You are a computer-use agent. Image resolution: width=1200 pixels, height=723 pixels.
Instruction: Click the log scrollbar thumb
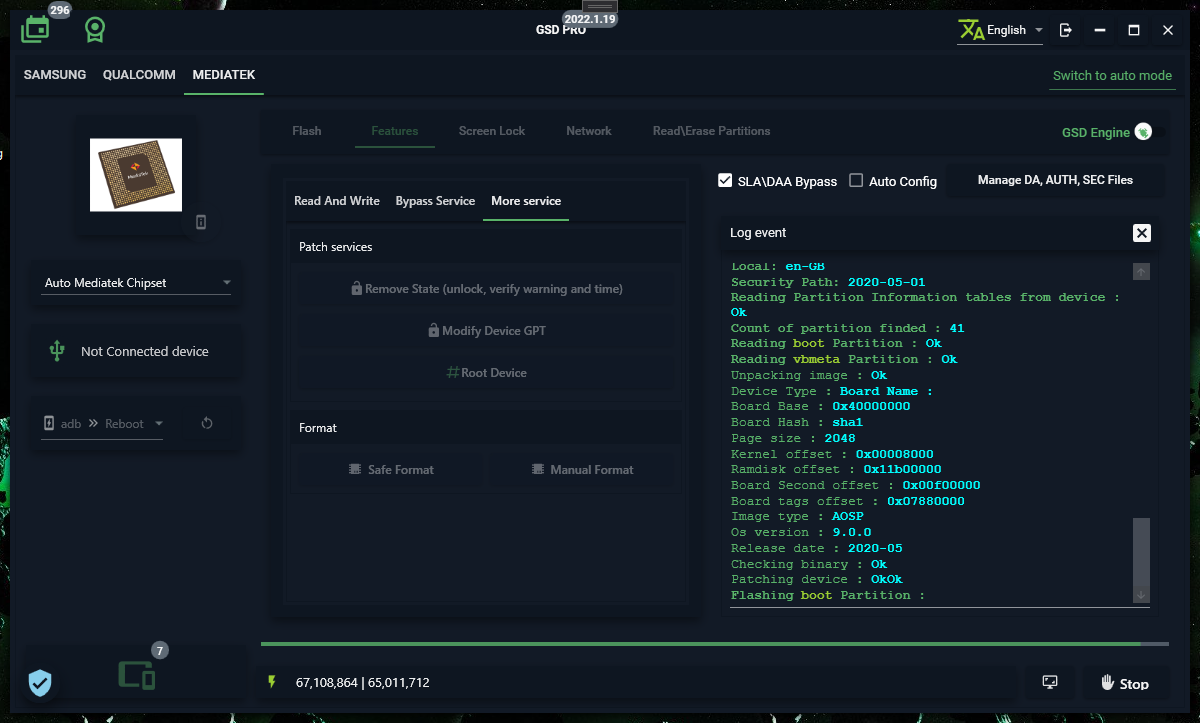pos(1141,552)
